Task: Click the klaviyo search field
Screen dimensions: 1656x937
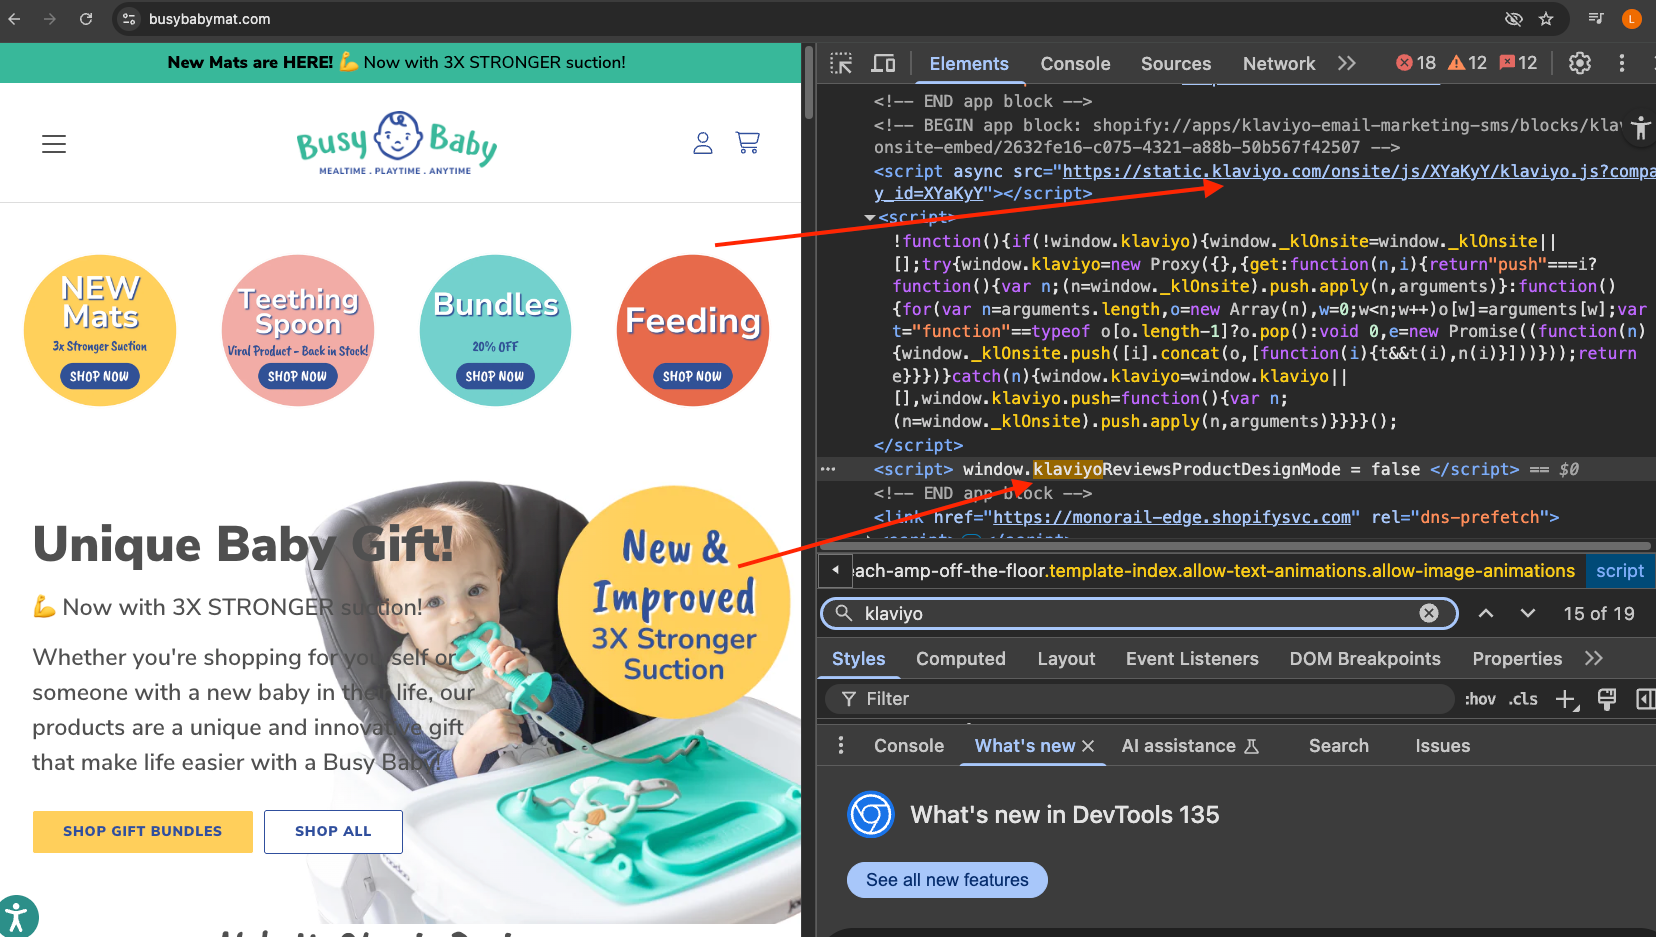Action: pyautogui.click(x=1139, y=614)
